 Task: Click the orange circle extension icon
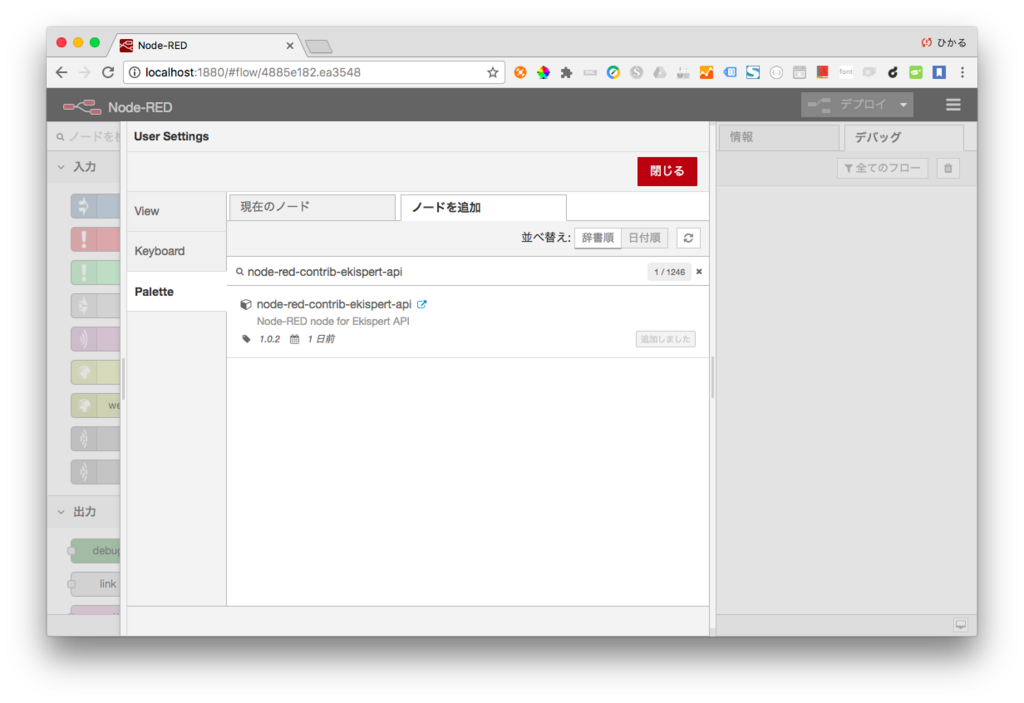[520, 73]
